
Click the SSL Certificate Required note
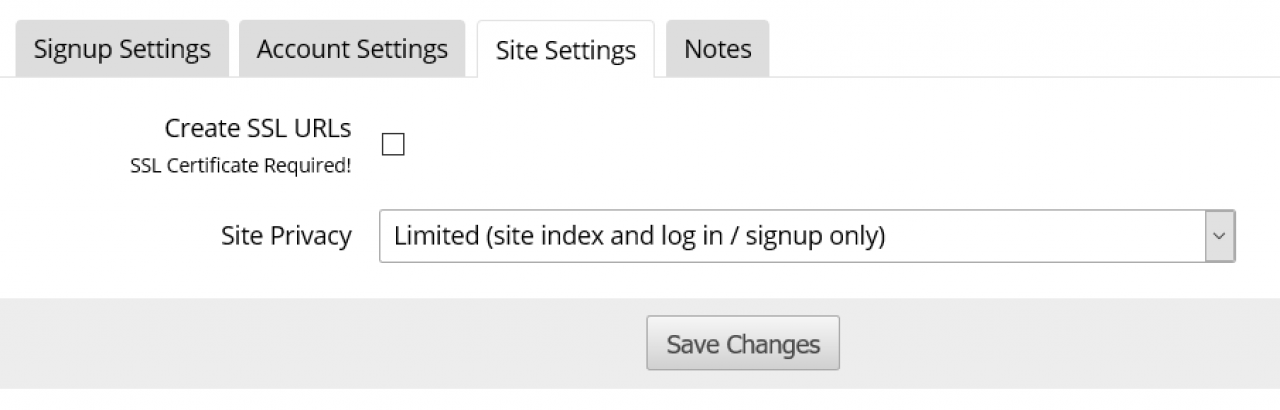coord(240,166)
